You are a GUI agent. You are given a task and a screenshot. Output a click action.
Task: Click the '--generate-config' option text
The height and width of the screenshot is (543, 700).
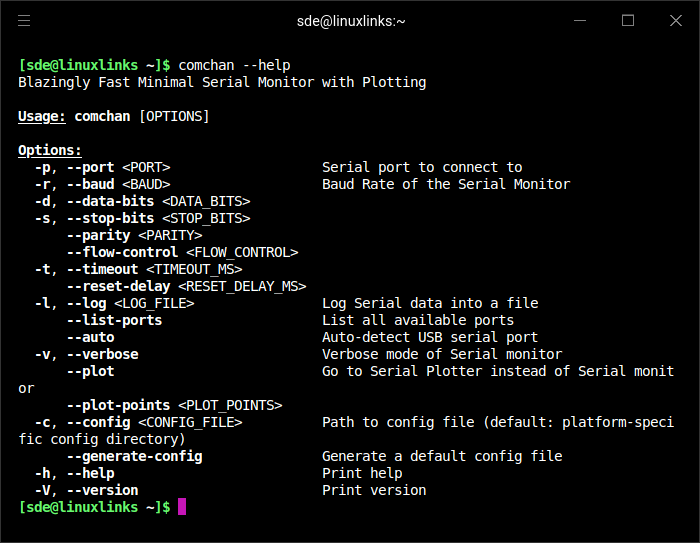pos(134,456)
